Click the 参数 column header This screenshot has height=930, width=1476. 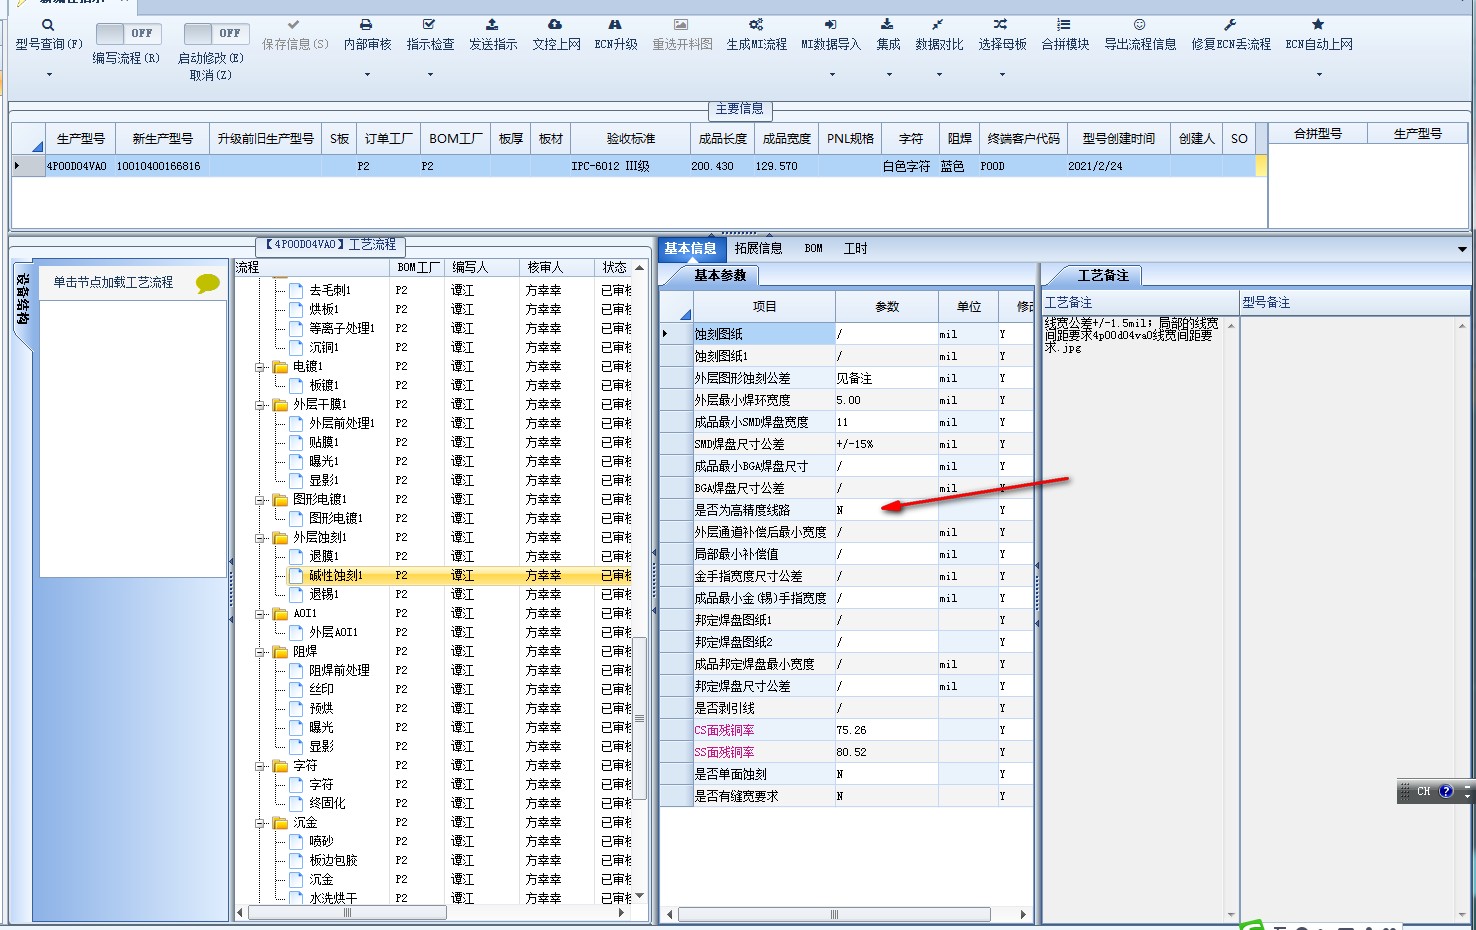(x=887, y=307)
